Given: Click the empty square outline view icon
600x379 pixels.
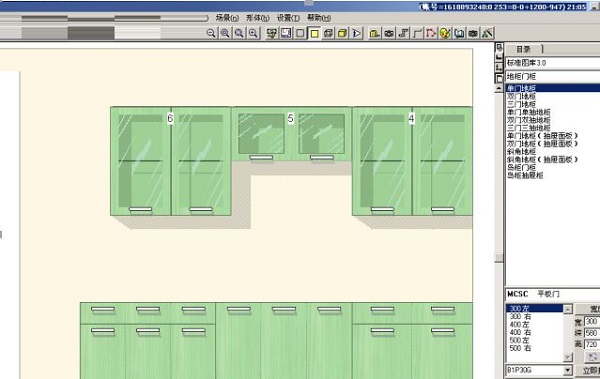Looking at the screenshot, I should [x=300, y=33].
